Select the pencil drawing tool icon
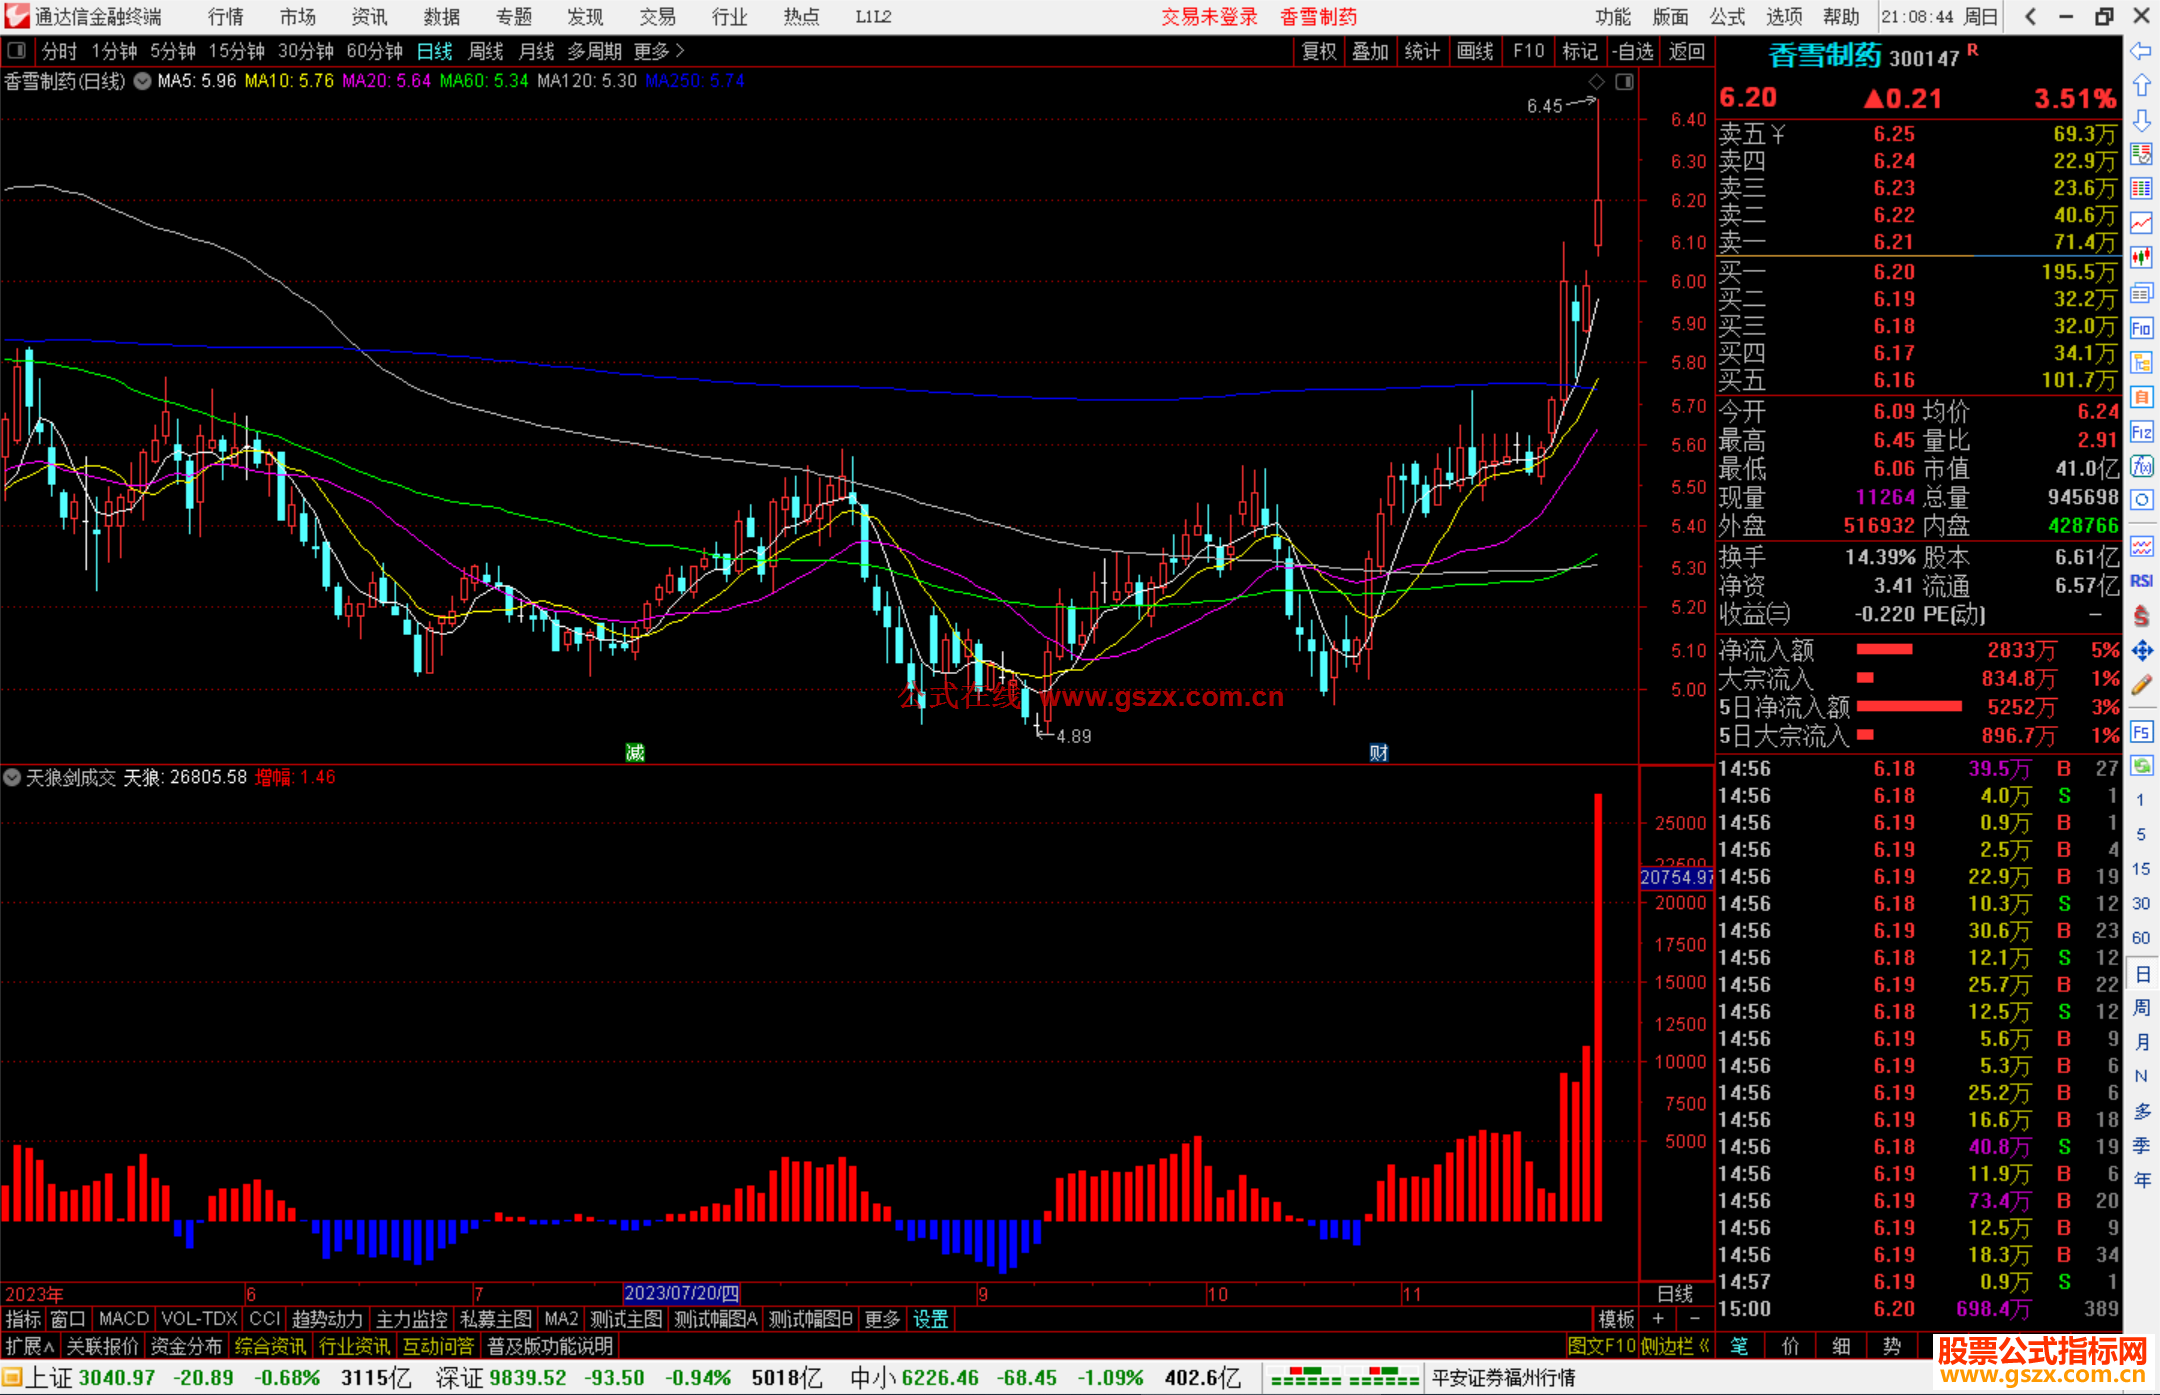 pyautogui.click(x=2141, y=685)
